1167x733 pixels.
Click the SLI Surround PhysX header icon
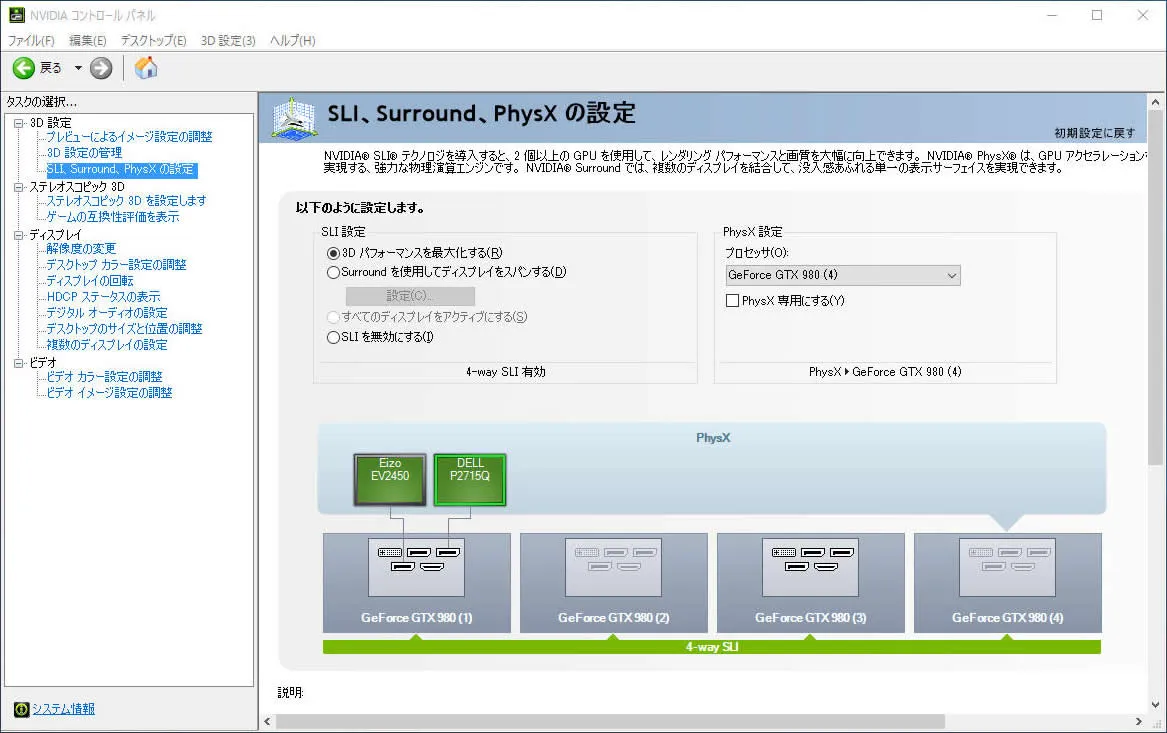pos(294,118)
